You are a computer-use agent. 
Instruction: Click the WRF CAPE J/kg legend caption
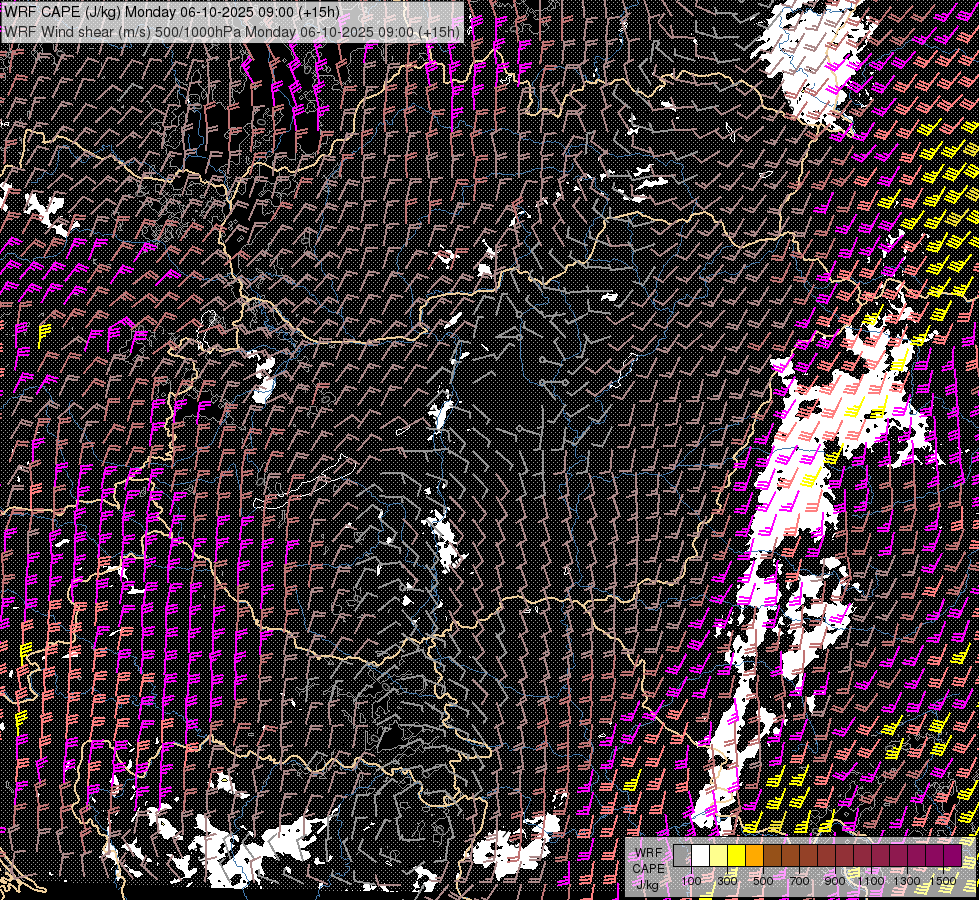pyautogui.click(x=648, y=868)
